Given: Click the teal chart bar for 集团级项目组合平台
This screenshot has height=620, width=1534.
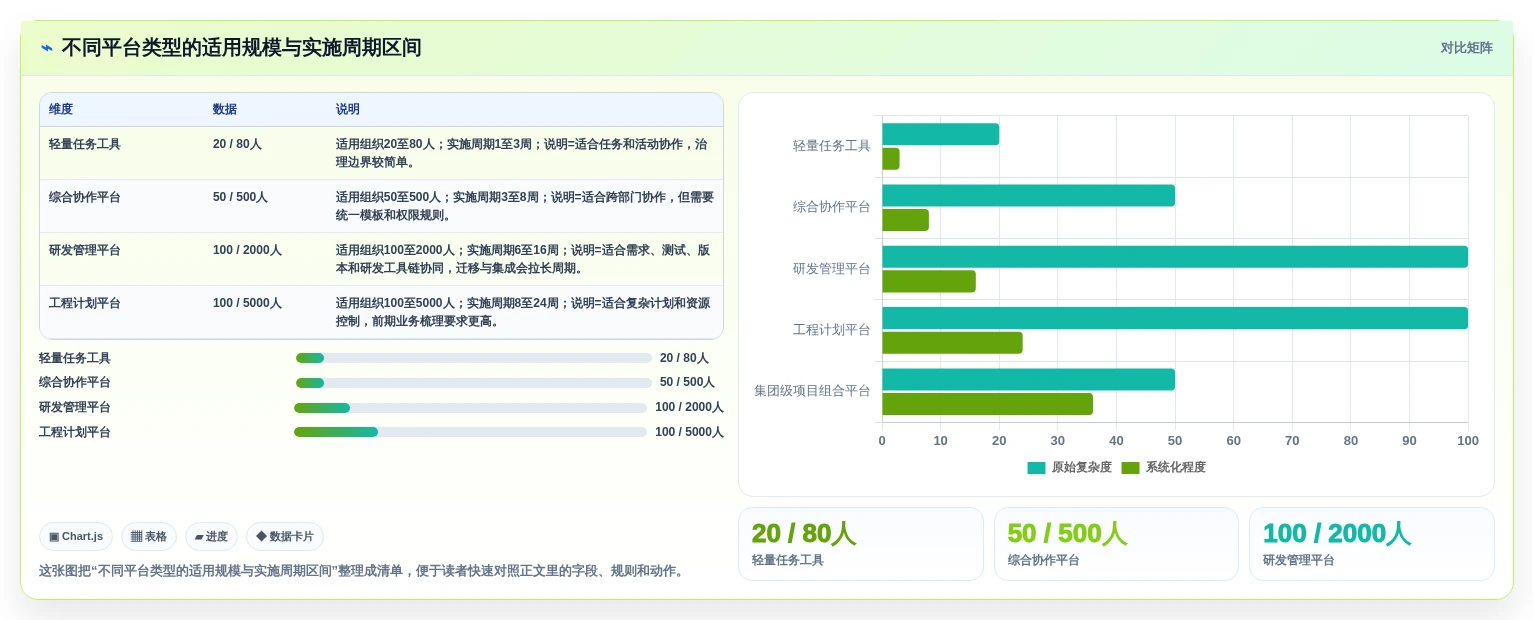Looking at the screenshot, I should tap(1028, 380).
